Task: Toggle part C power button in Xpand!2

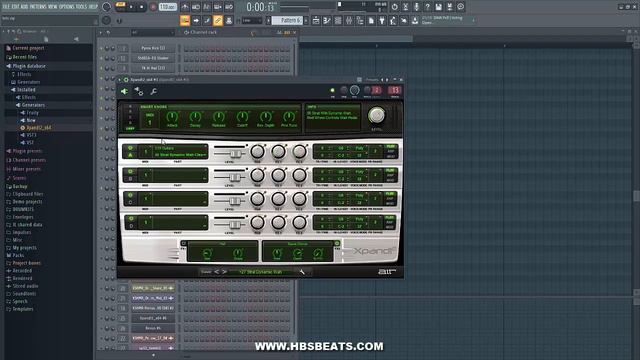Action: pos(130,196)
